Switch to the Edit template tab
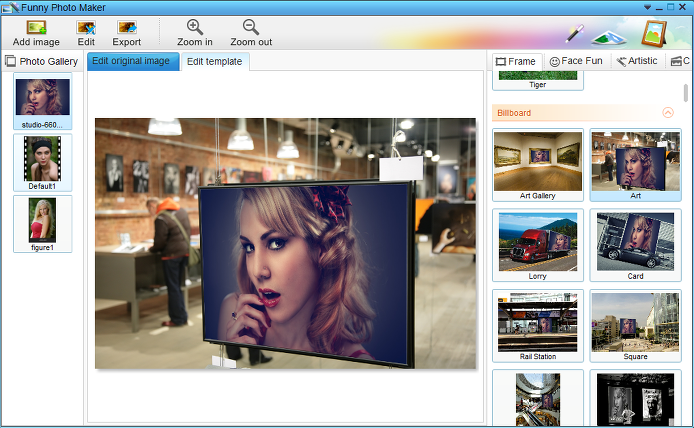Viewport: 694px width, 428px height. [215, 62]
